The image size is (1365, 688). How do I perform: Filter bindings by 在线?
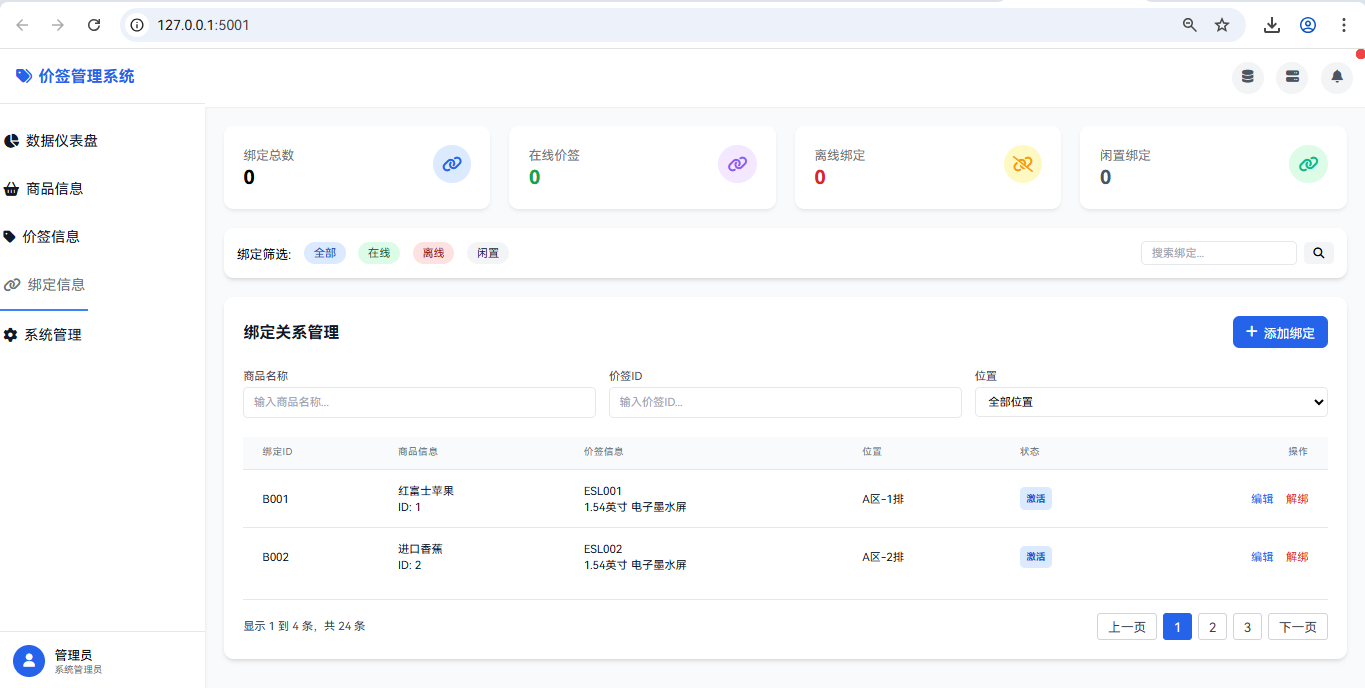[x=379, y=253]
